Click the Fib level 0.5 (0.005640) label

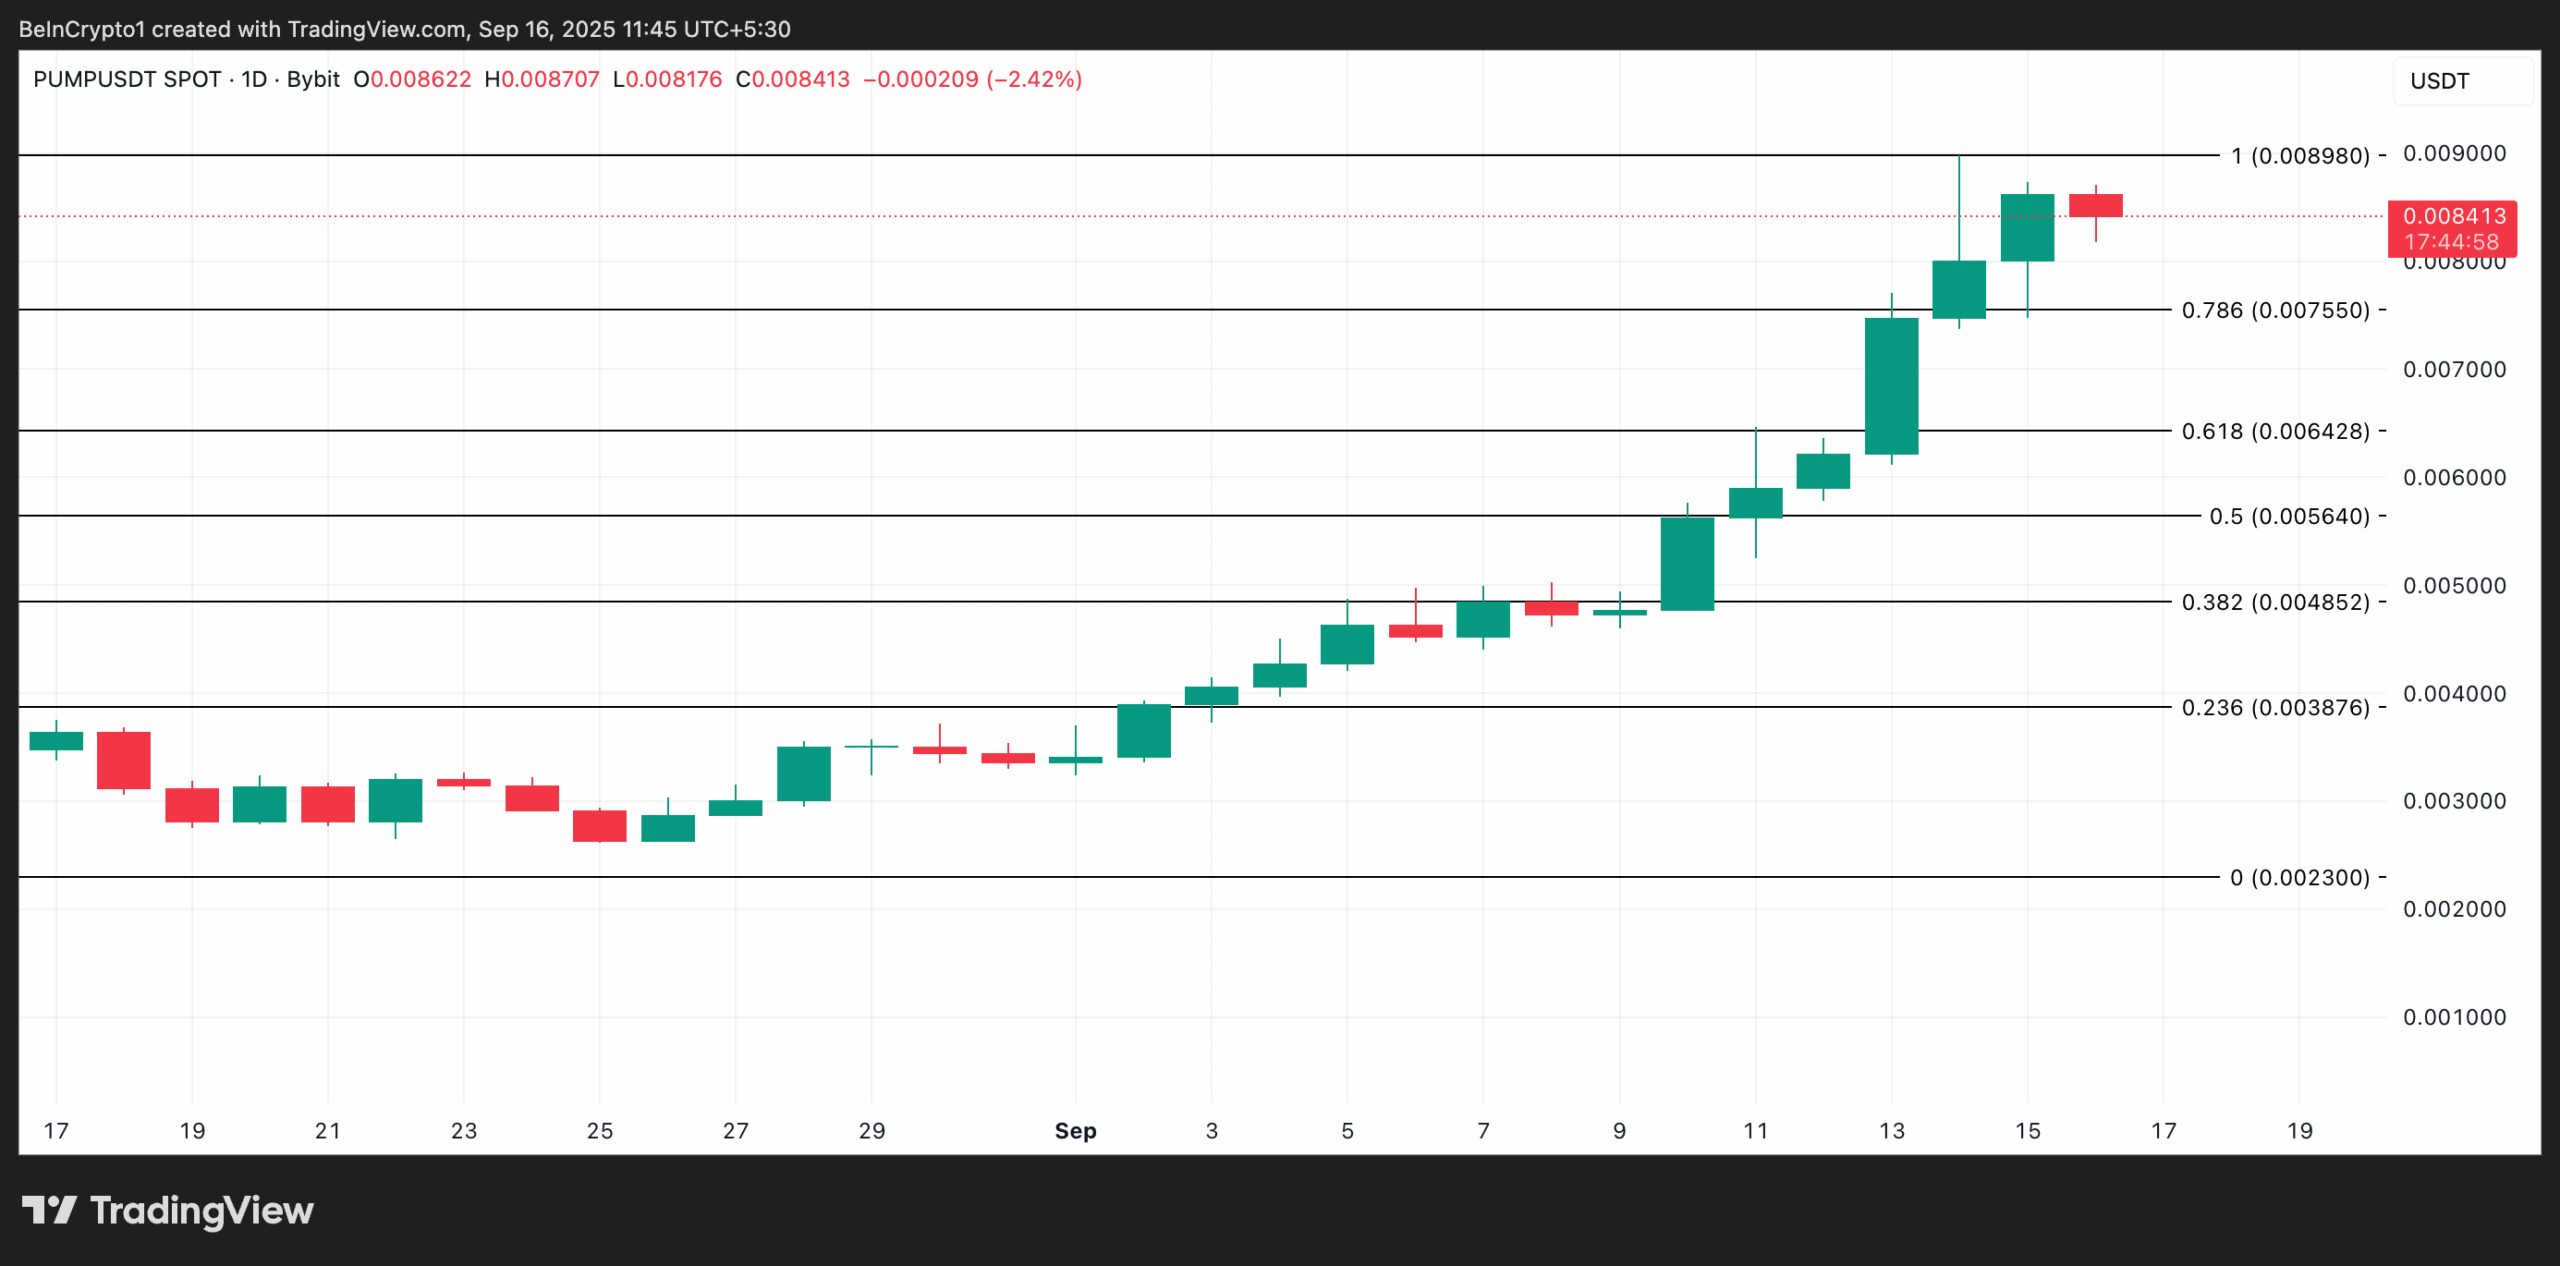pos(2289,516)
